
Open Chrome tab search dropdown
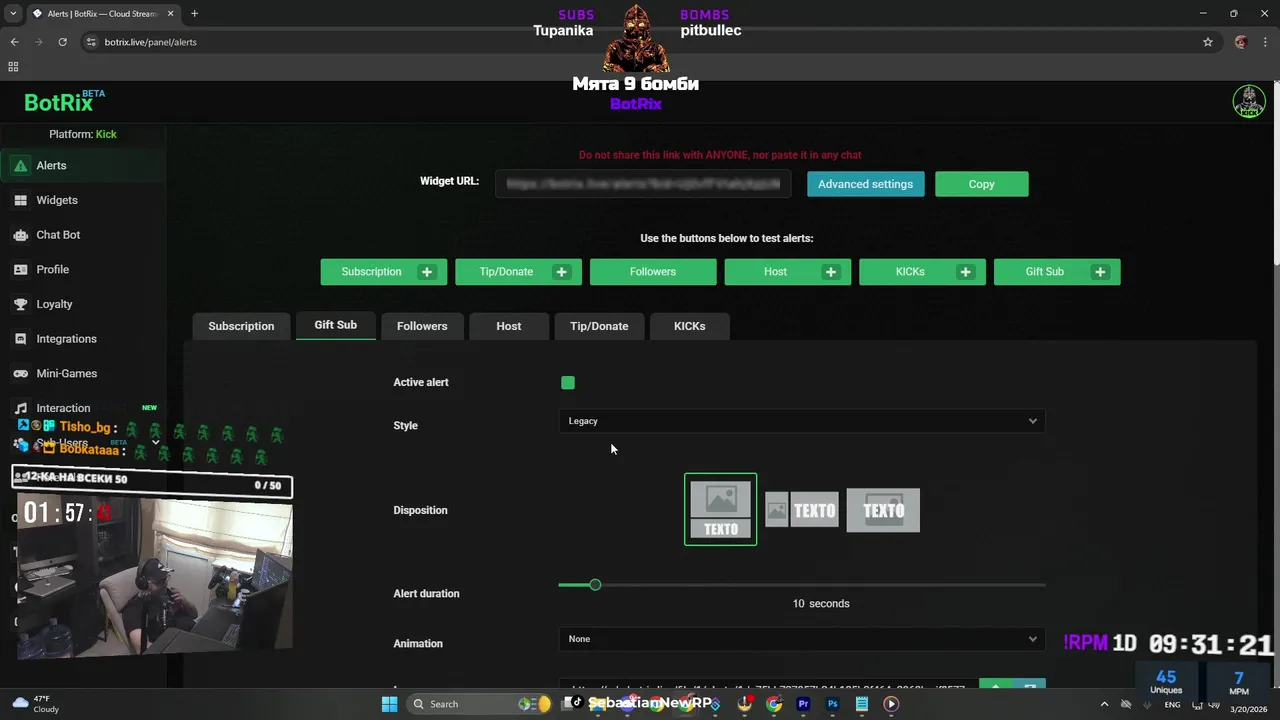coord(13,14)
